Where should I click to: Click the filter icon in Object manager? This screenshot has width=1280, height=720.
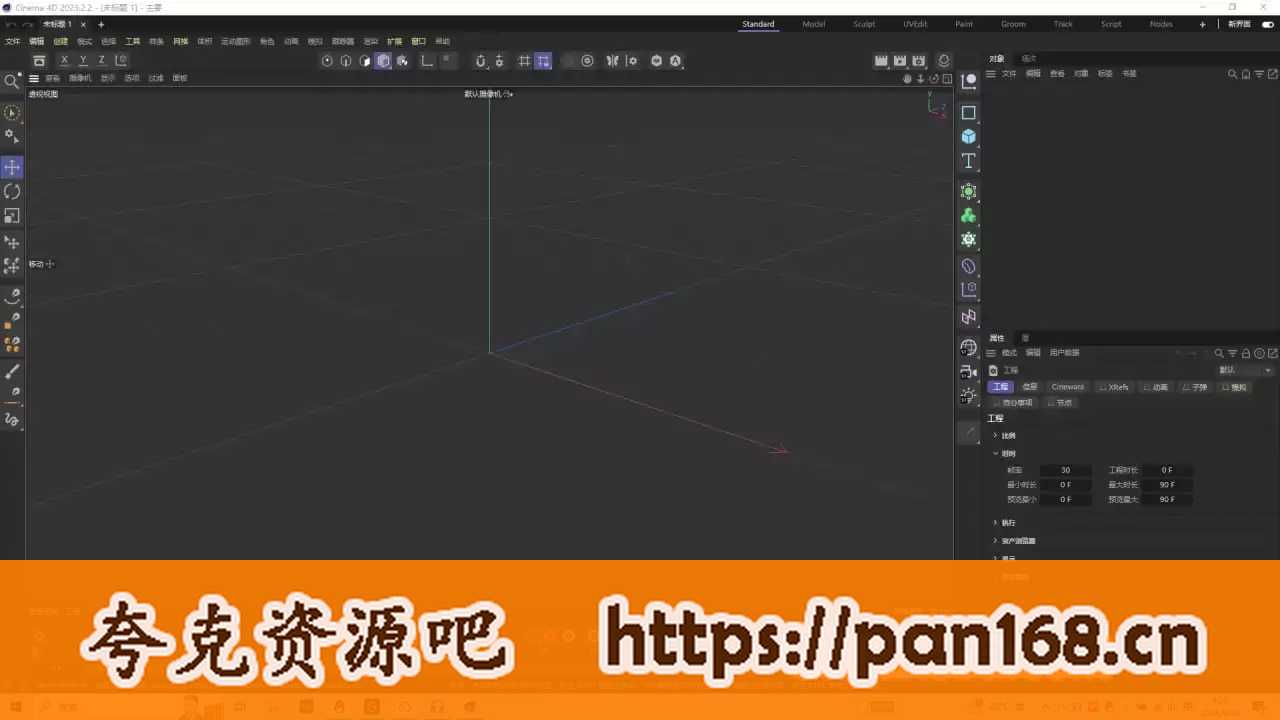click(x=1259, y=74)
